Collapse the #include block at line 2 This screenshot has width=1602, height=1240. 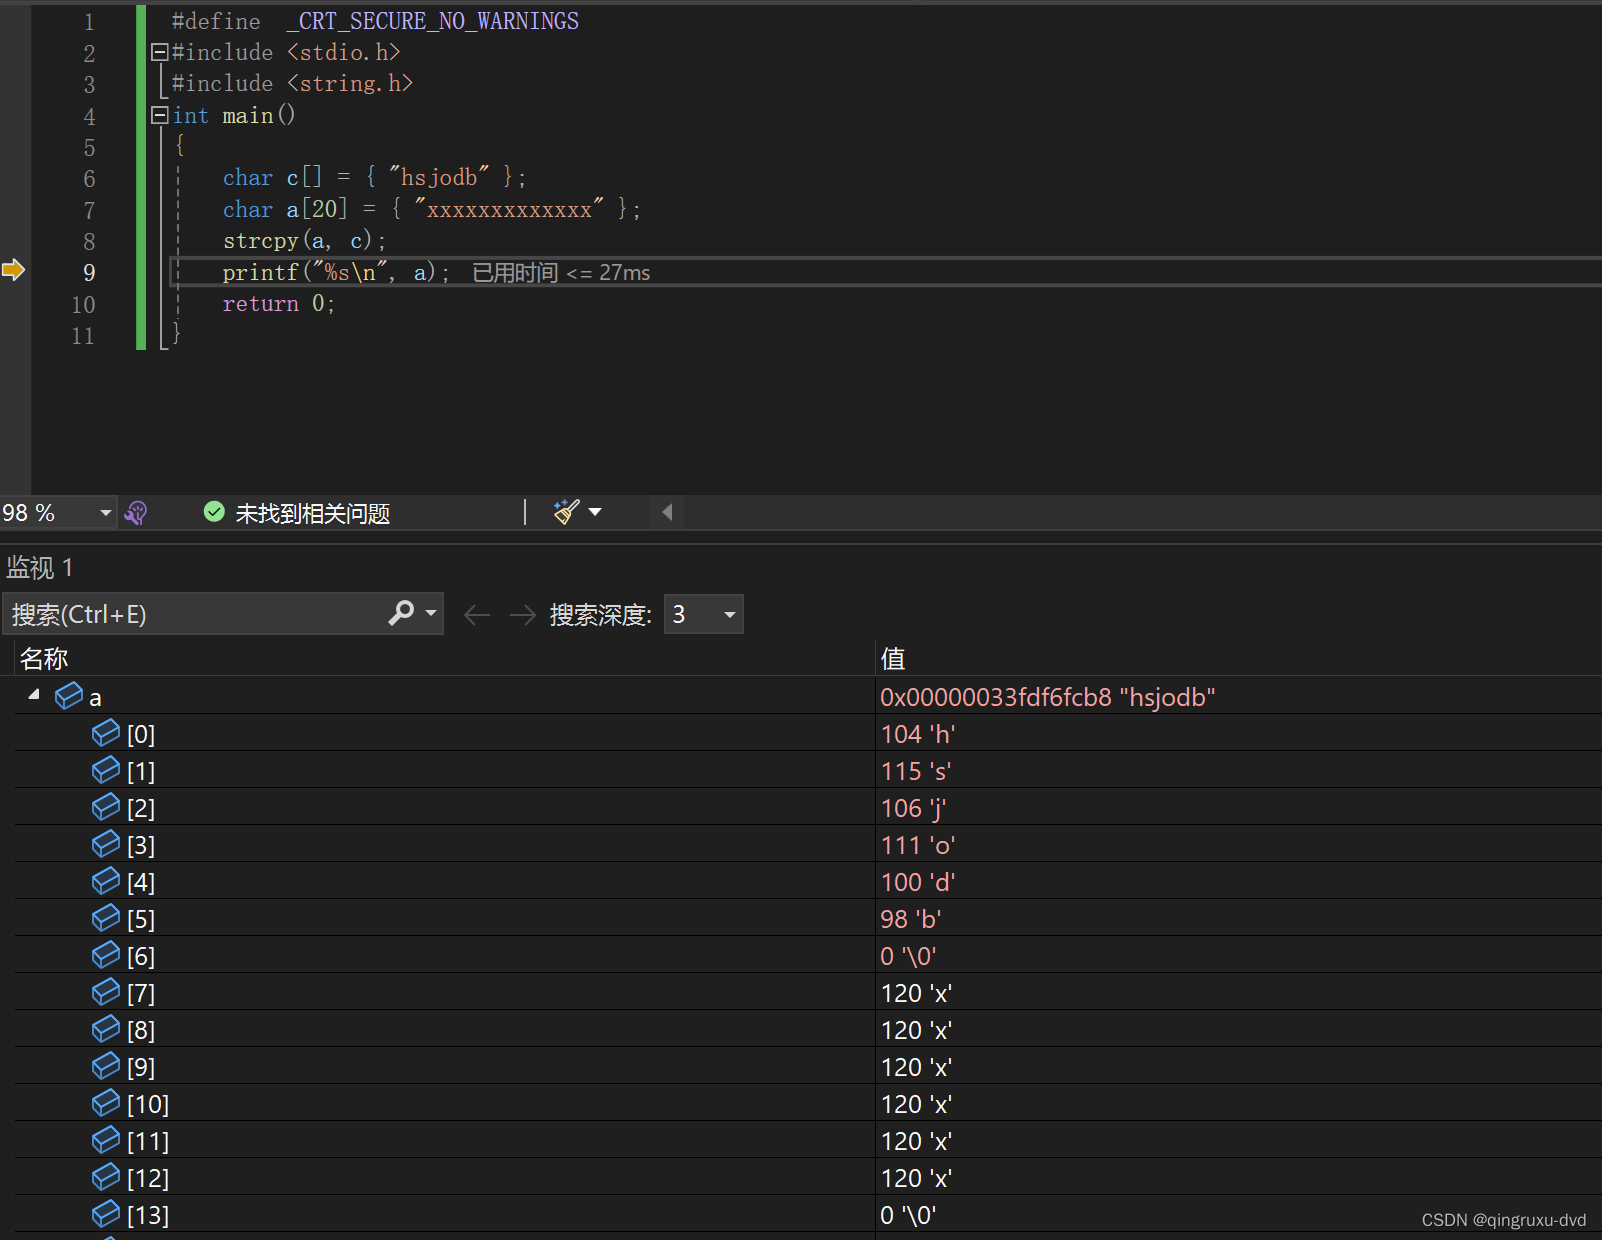159,52
